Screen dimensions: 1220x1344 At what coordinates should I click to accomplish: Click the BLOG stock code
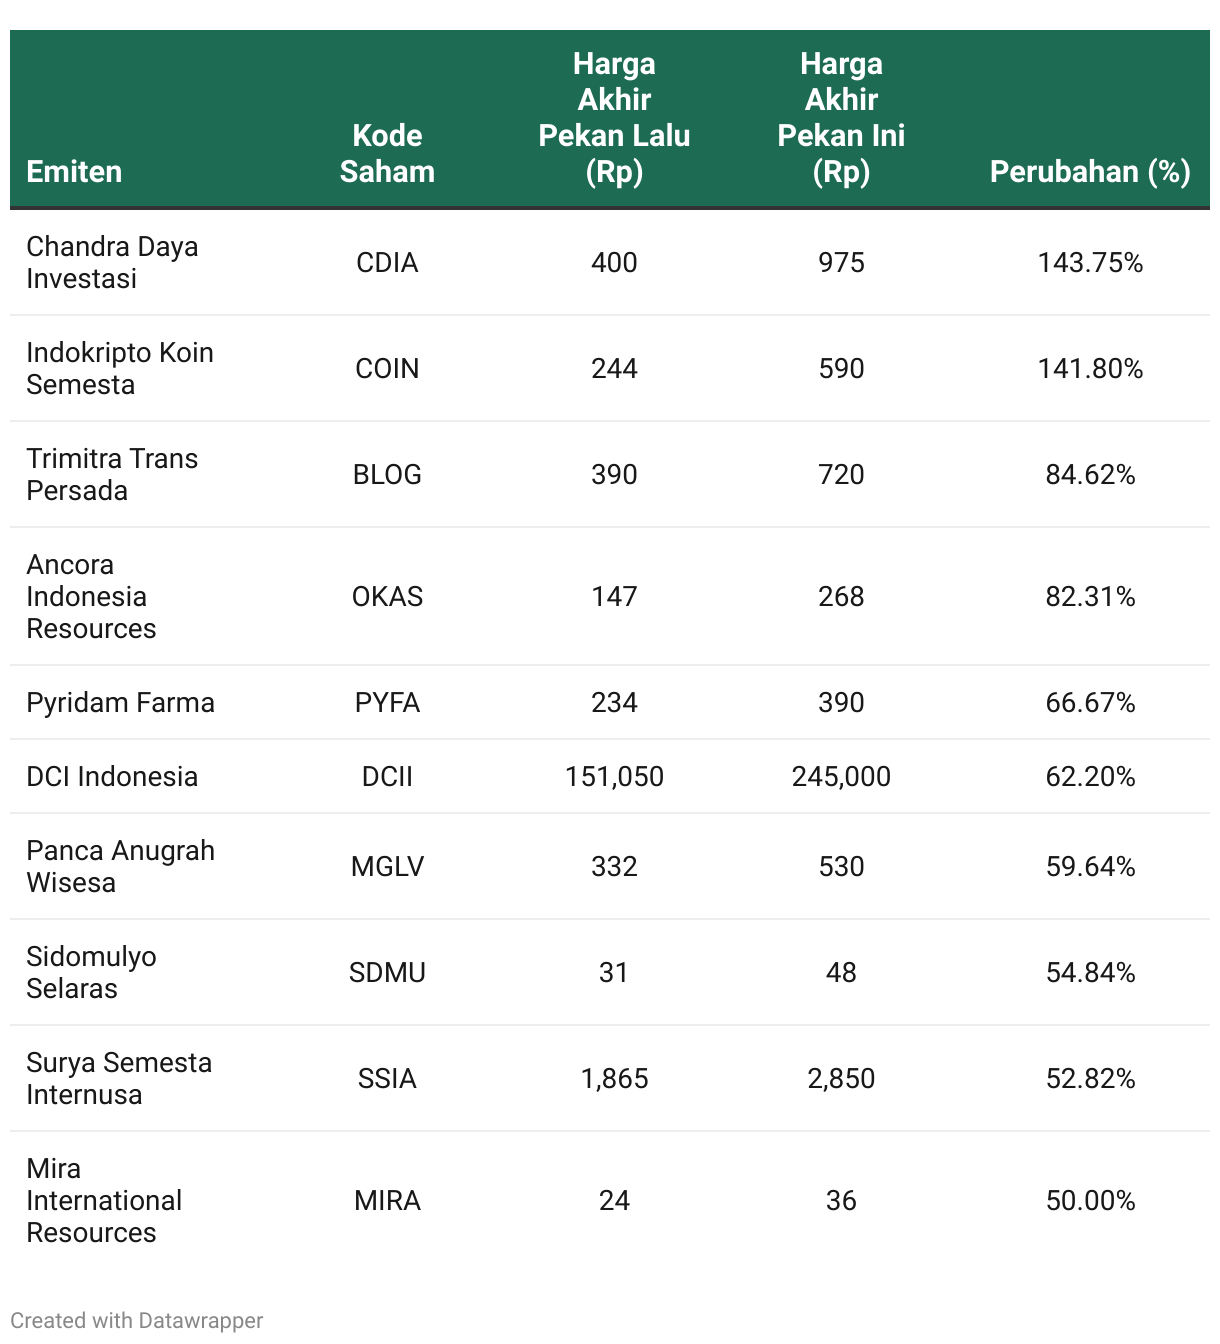coord(387,474)
